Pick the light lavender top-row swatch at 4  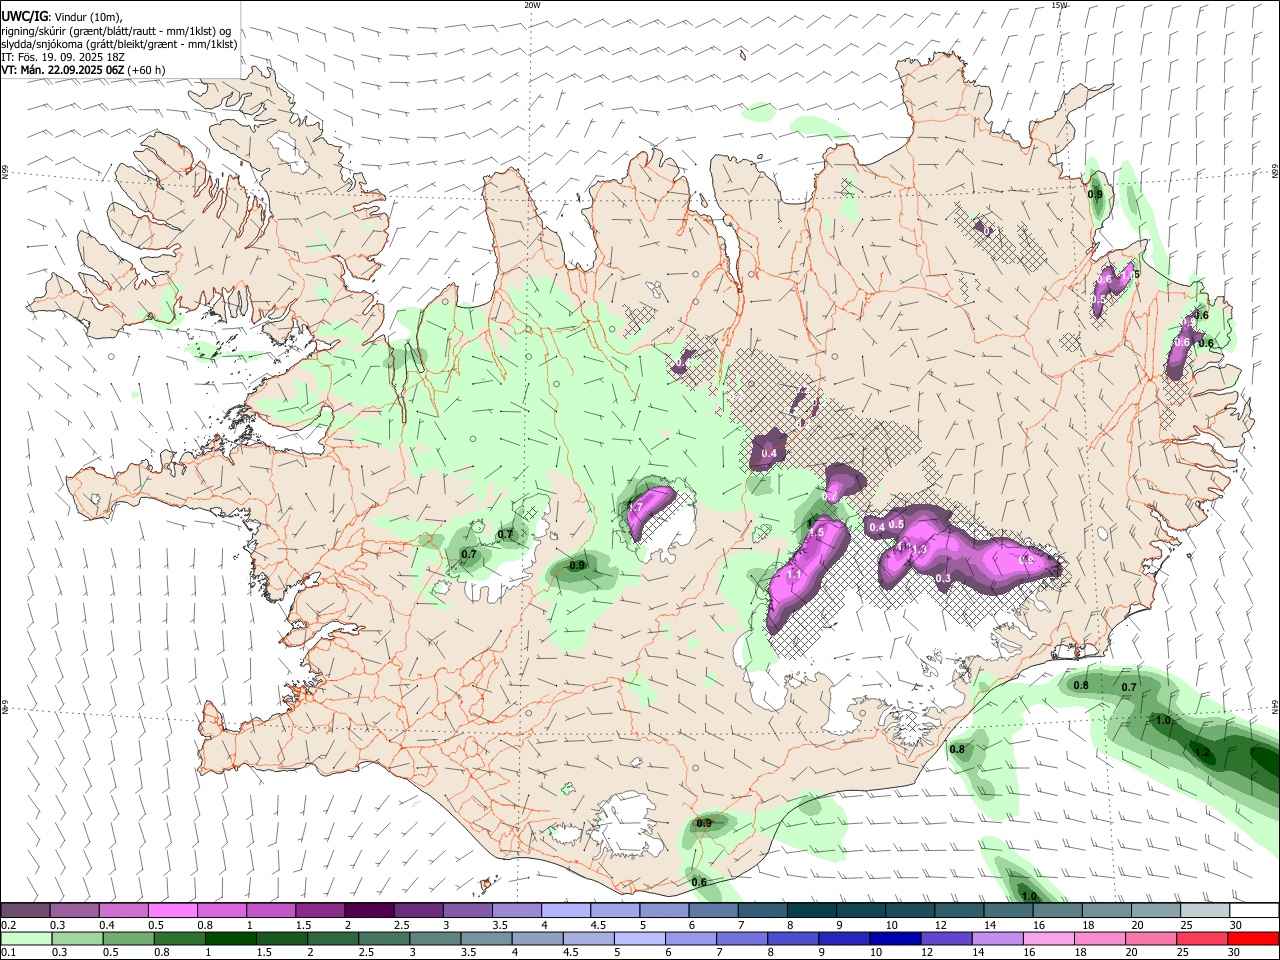pos(565,910)
